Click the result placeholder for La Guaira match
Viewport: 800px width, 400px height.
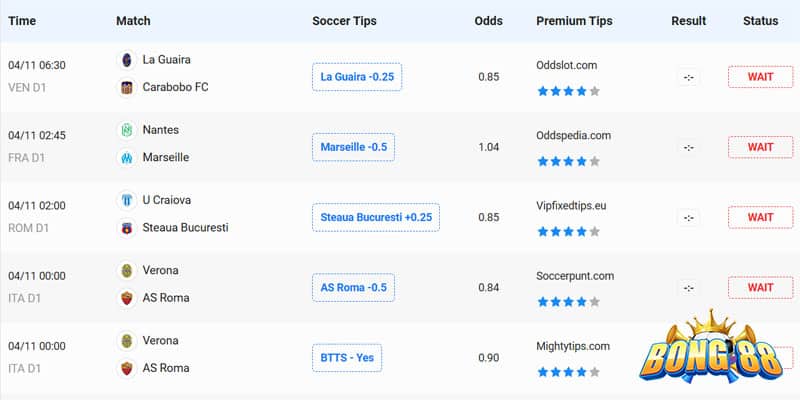pos(689,77)
